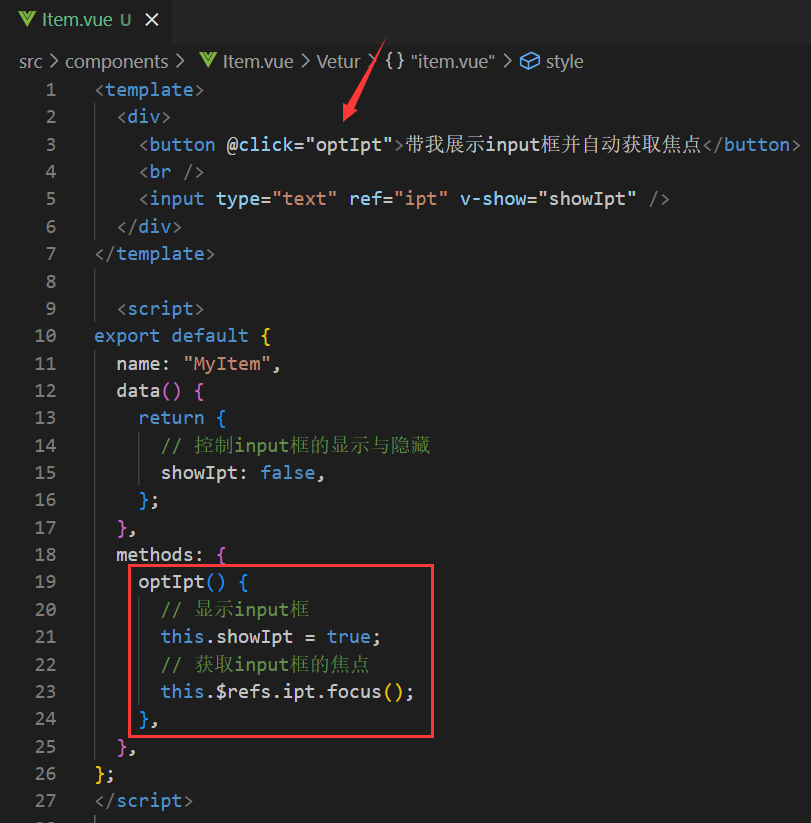The width and height of the screenshot is (811, 823).
Task: Click the Vue logo icon on Item.vue tab
Action: [27, 19]
